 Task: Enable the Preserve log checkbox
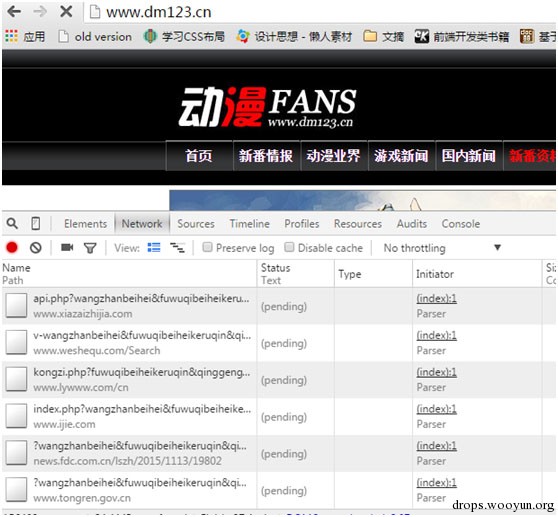207,247
